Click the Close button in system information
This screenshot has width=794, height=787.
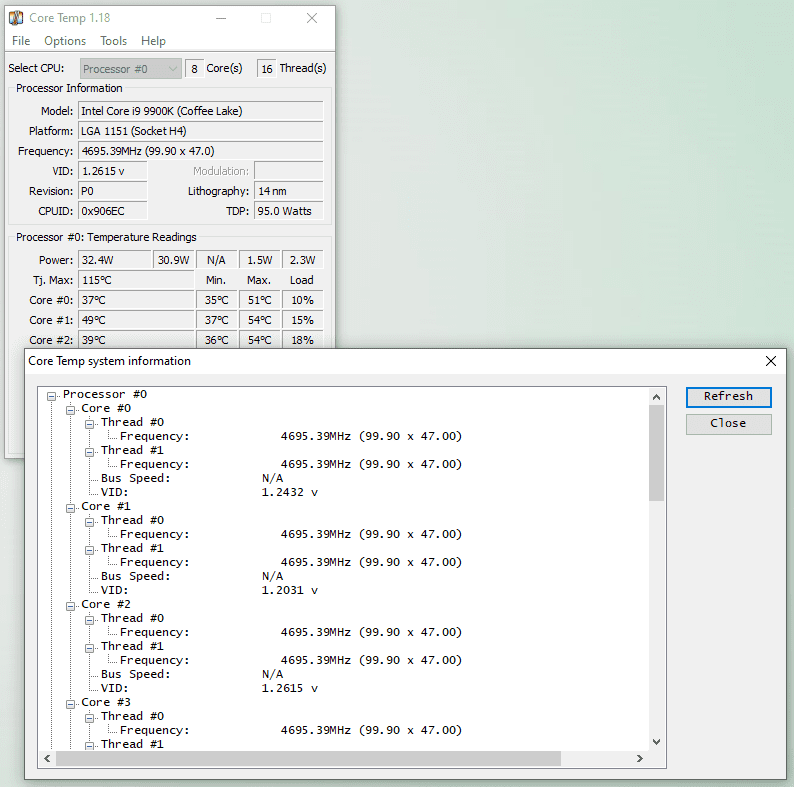point(729,424)
